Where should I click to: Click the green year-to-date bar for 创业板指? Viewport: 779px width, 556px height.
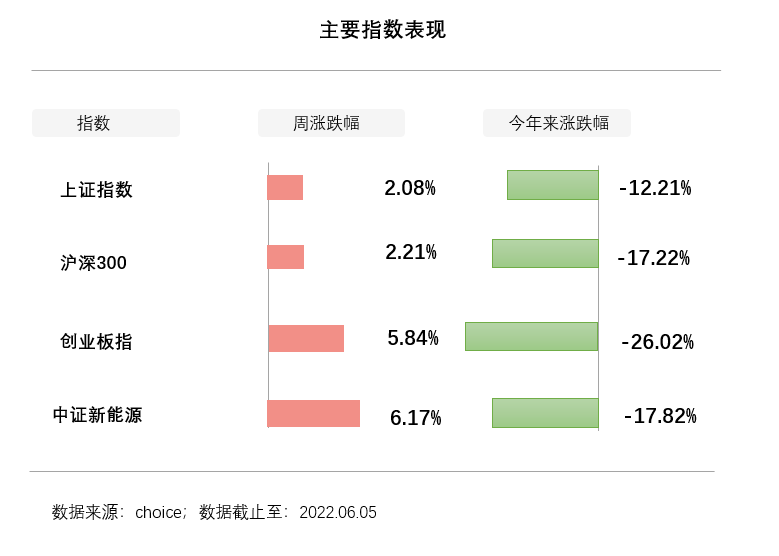coord(532,336)
